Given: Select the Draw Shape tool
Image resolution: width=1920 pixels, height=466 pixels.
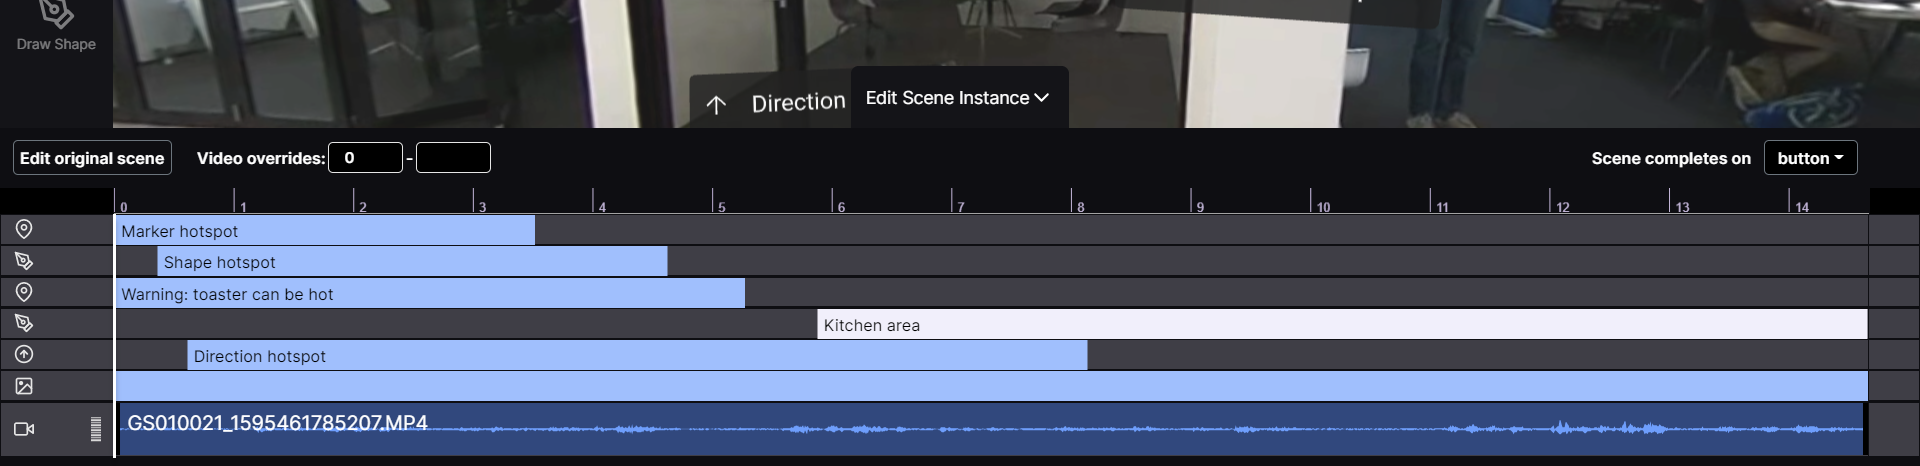Looking at the screenshot, I should click(56, 28).
